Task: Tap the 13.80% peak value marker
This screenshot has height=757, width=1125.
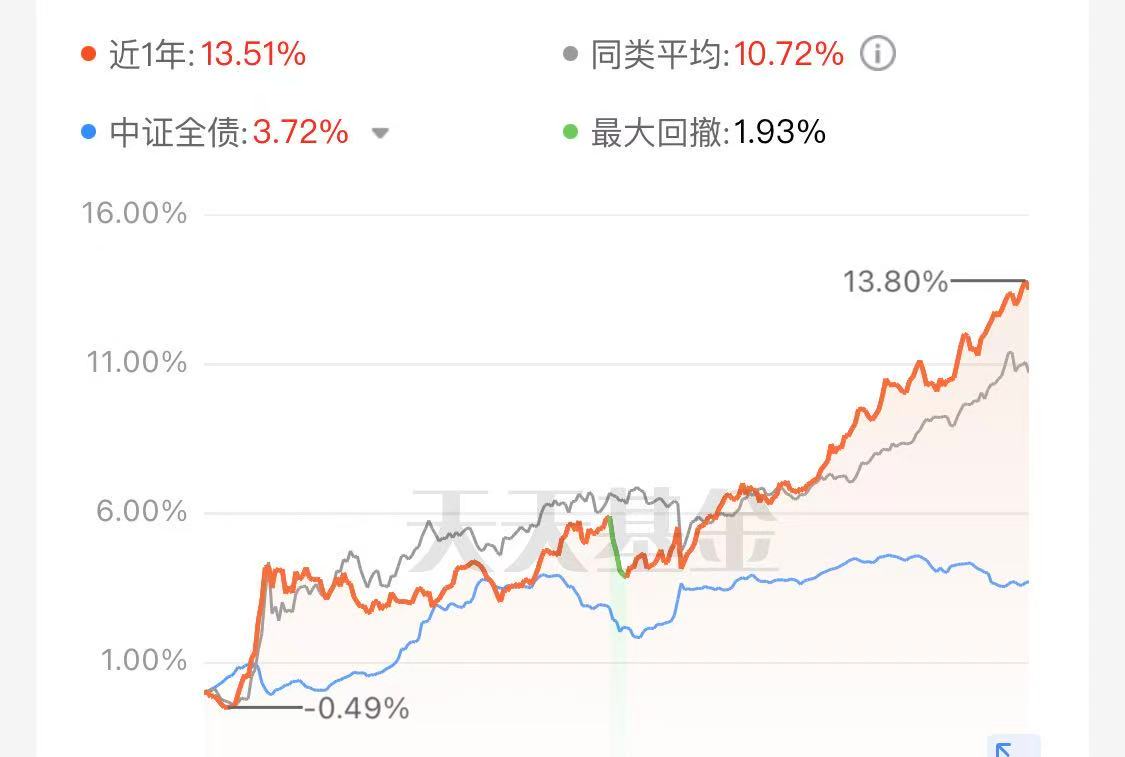Action: coord(895,281)
